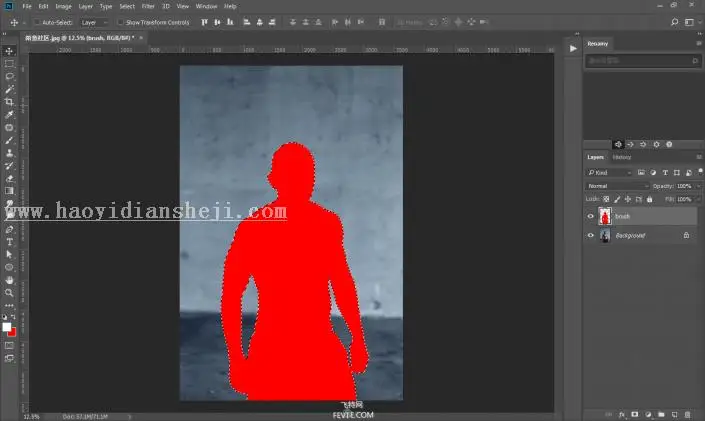
Task: Select the Healing Brush tool
Action: coord(9,128)
